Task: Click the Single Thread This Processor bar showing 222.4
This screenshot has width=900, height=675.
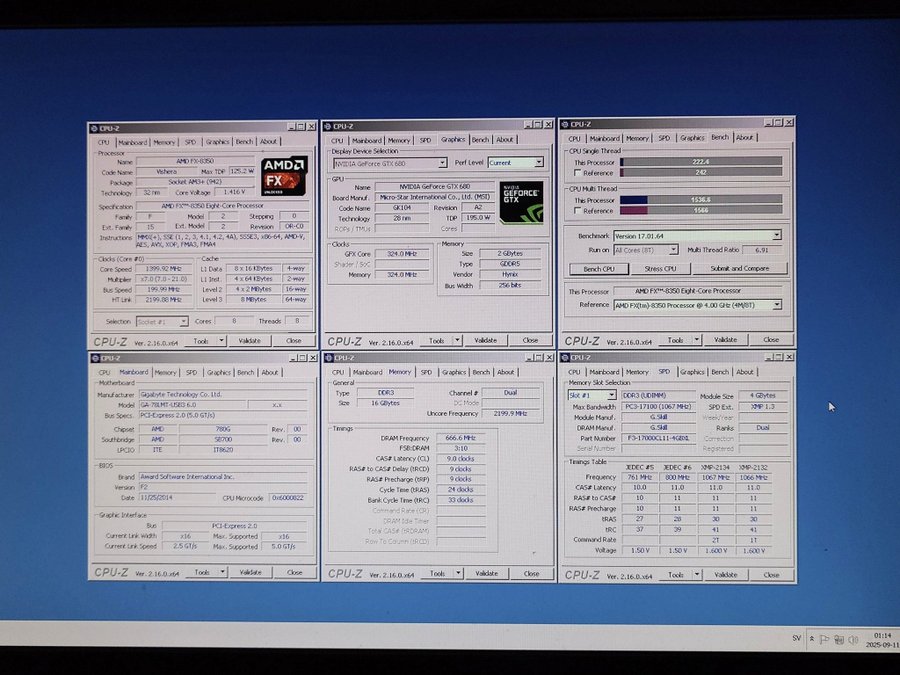Action: [x=701, y=162]
